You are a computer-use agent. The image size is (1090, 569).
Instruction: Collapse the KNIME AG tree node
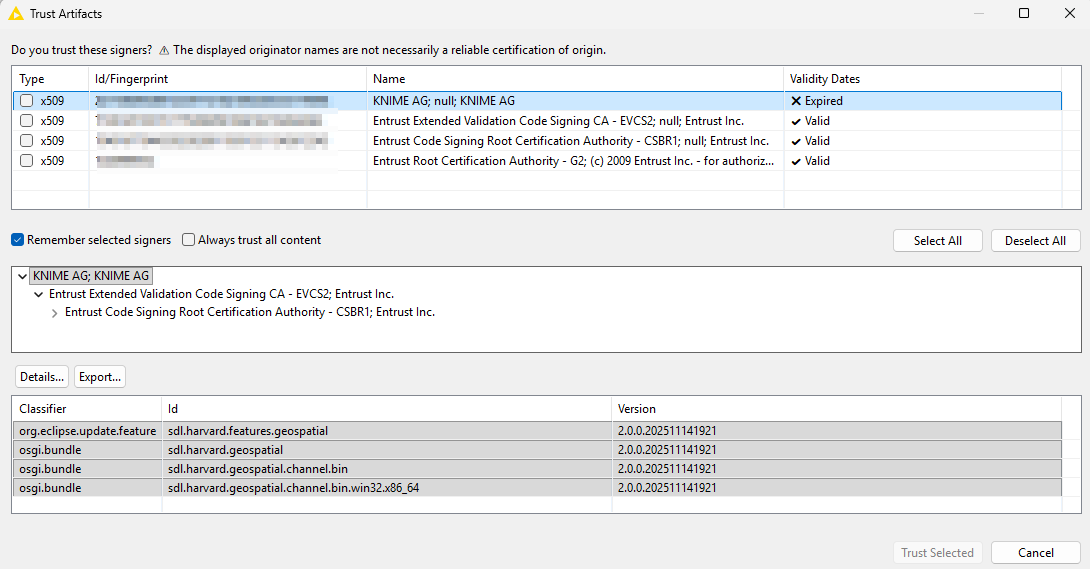coord(22,276)
